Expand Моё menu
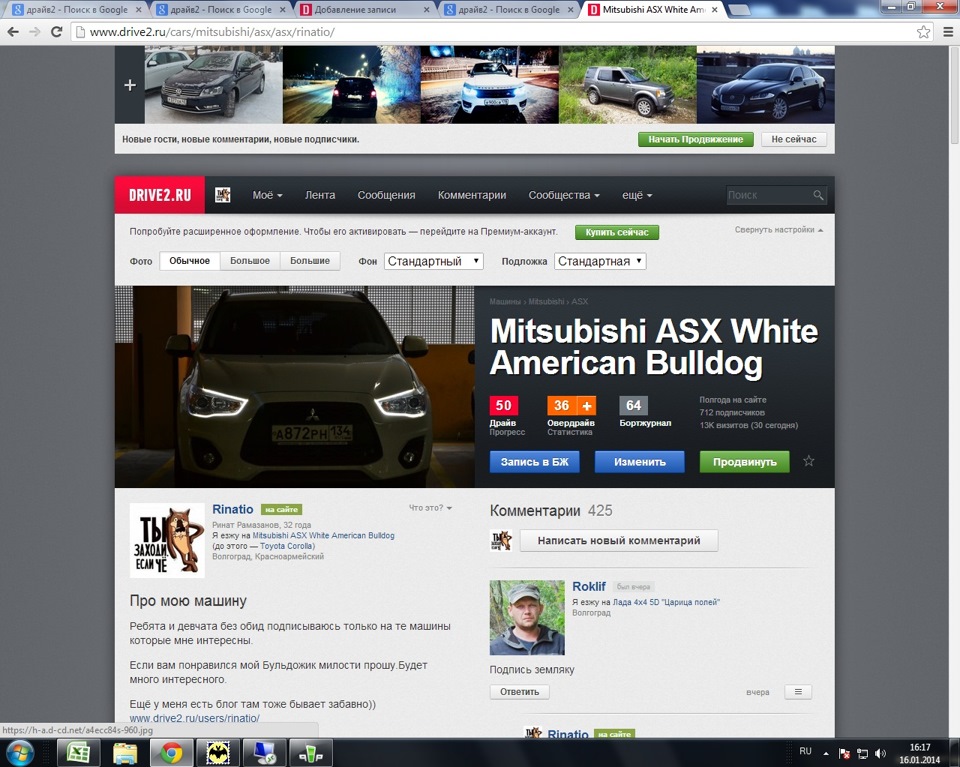Viewport: 960px width, 767px height. click(x=268, y=195)
